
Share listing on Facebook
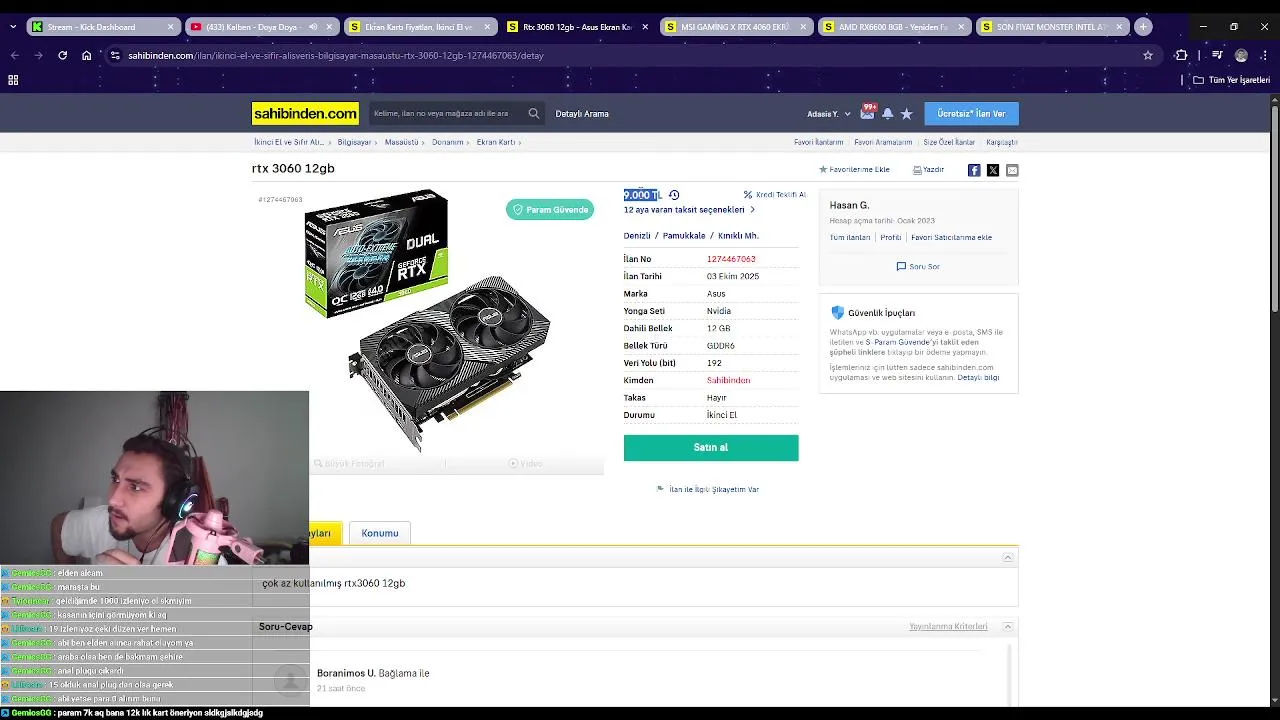click(x=974, y=170)
